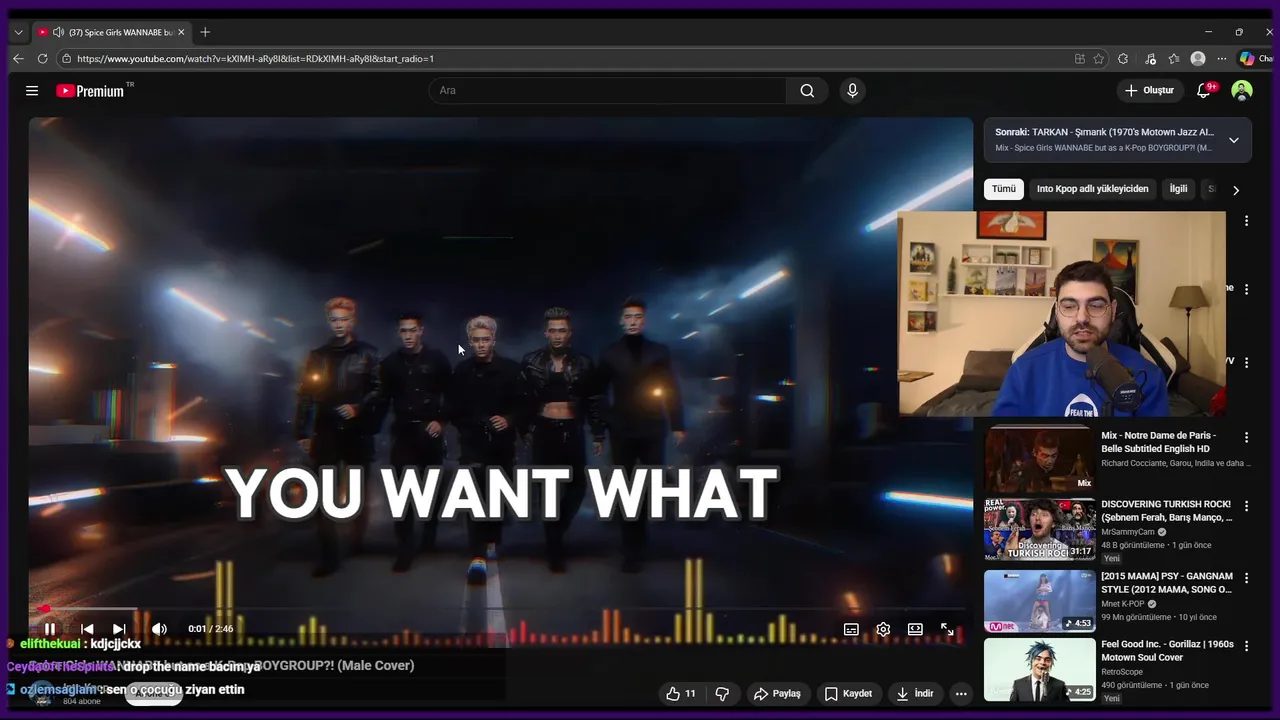The height and width of the screenshot is (720, 1280).
Task: Open browser Settings and more menu
Action: tap(1222, 59)
